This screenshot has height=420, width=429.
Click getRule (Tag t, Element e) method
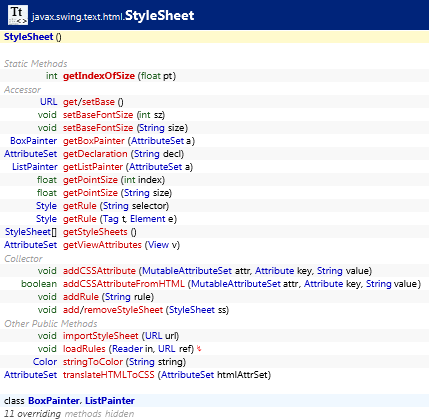[80, 219]
